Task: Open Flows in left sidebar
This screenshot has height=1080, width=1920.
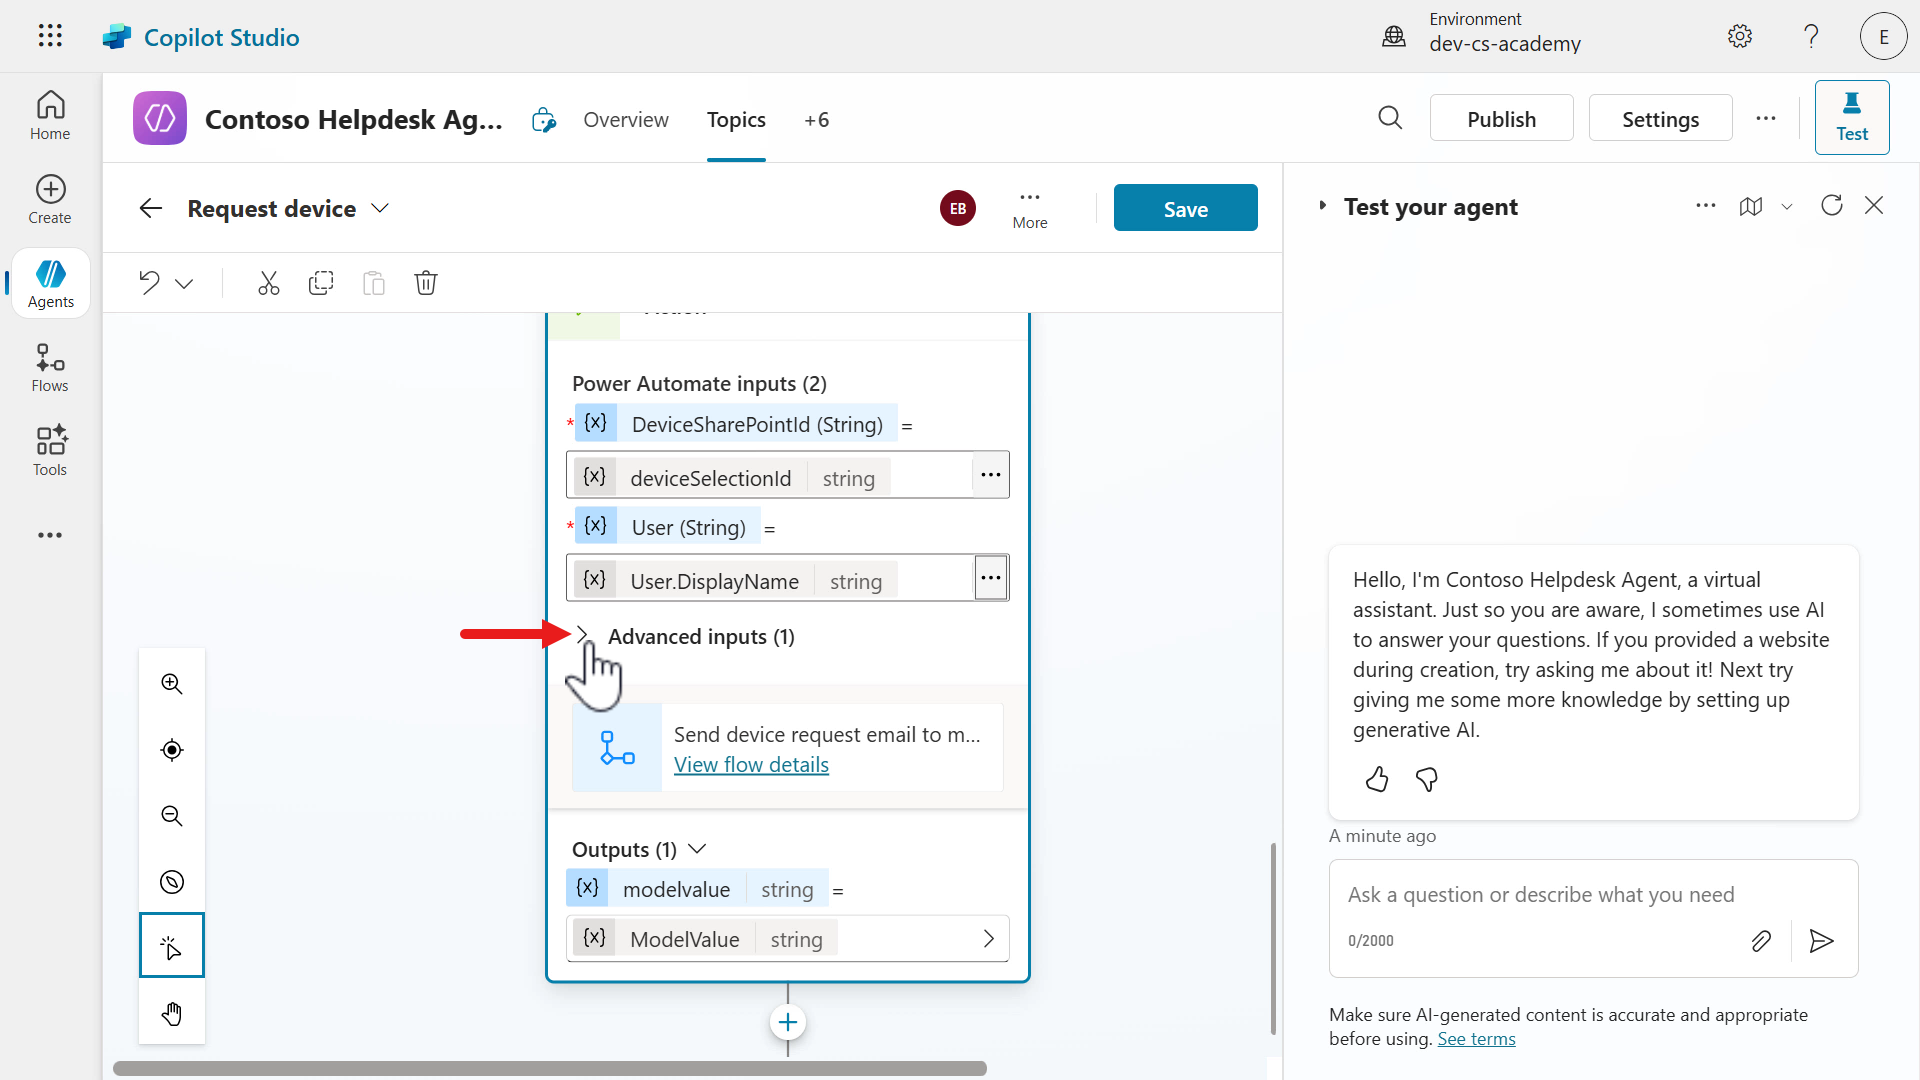Action: click(x=50, y=368)
